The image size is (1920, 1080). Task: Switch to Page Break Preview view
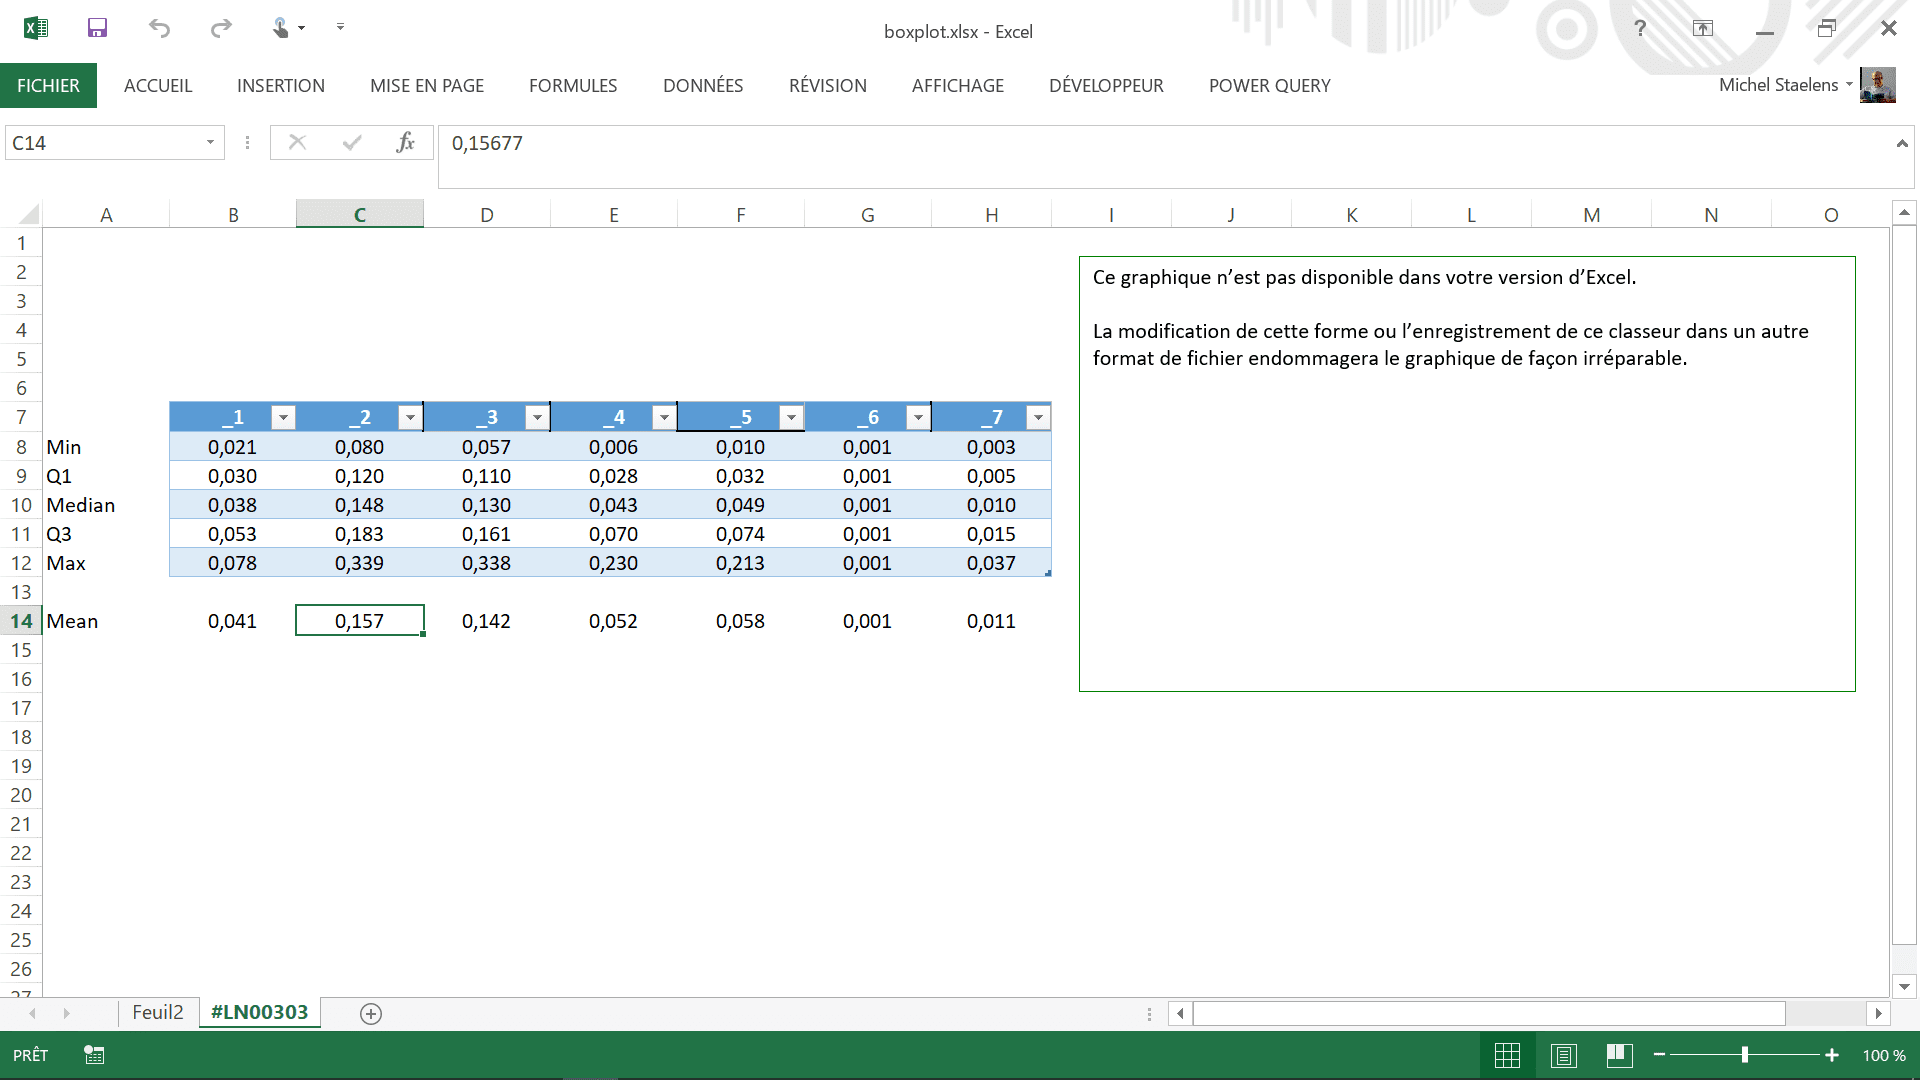(1619, 1055)
